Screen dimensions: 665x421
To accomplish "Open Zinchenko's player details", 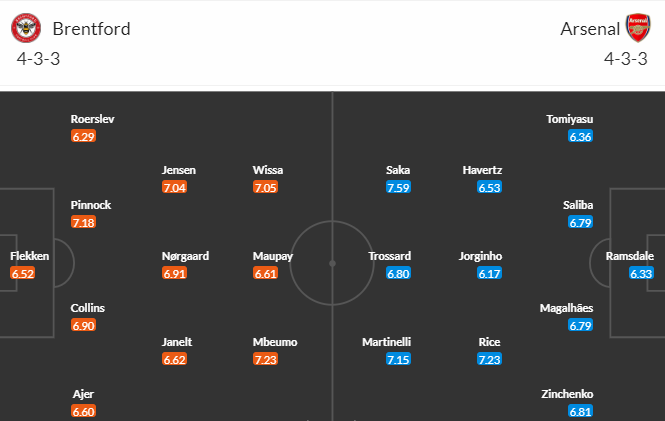I will point(567,394).
